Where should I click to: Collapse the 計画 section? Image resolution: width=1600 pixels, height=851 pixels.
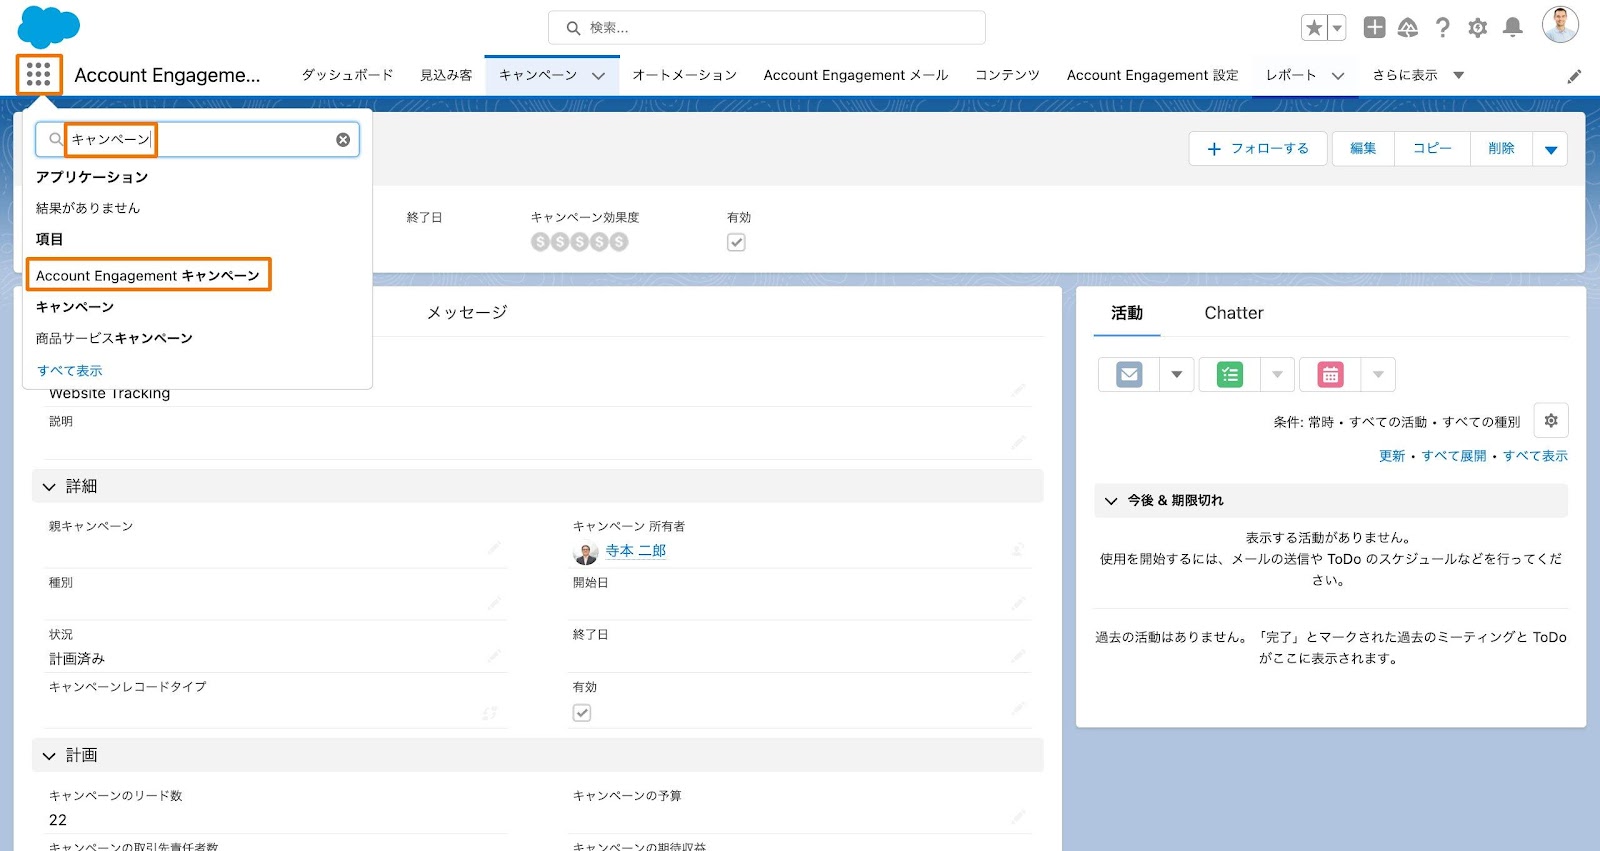(x=49, y=756)
